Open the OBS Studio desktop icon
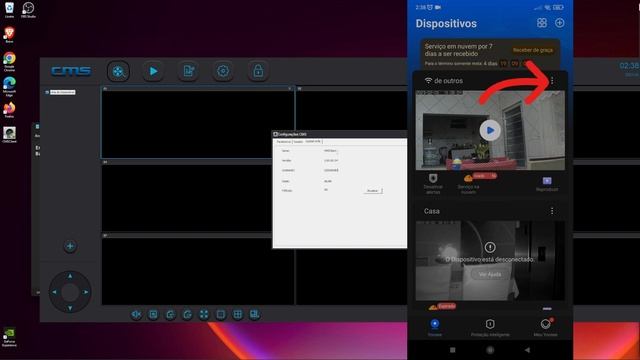640x360 pixels. click(28, 10)
